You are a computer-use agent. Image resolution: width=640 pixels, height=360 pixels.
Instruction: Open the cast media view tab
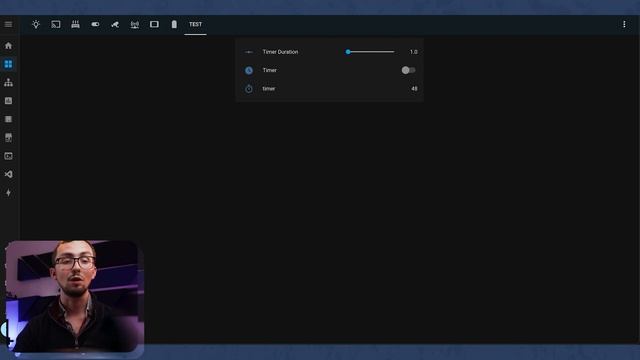pyautogui.click(x=56, y=24)
